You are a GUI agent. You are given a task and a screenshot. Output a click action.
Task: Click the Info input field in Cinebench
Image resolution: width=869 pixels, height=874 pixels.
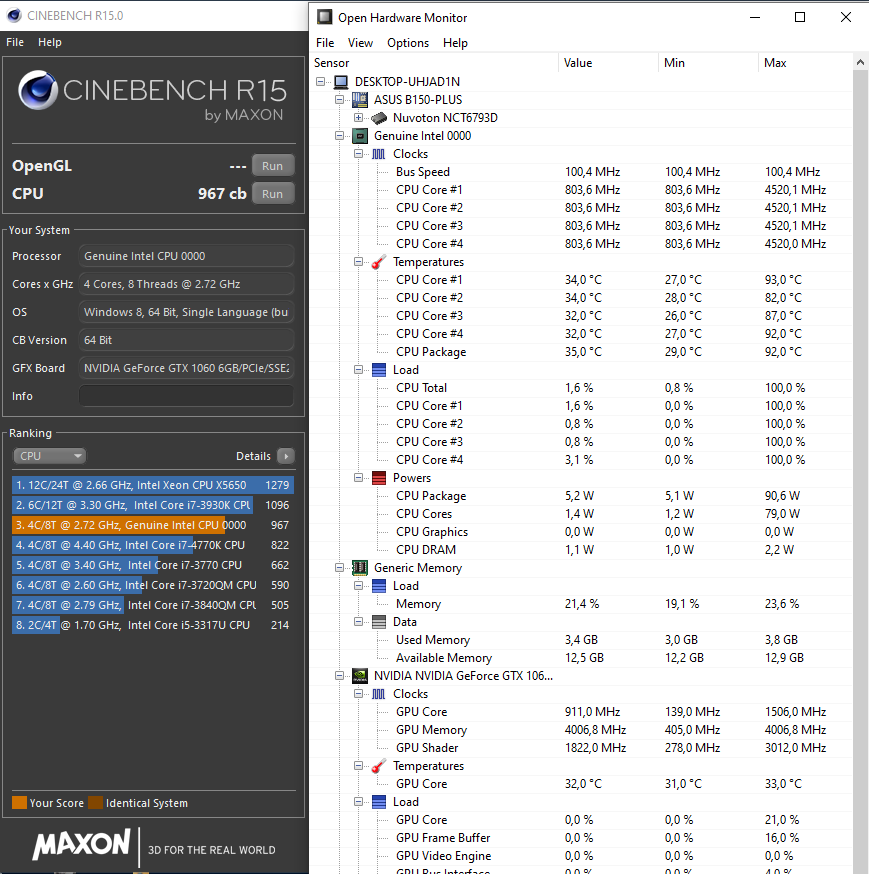(x=186, y=396)
